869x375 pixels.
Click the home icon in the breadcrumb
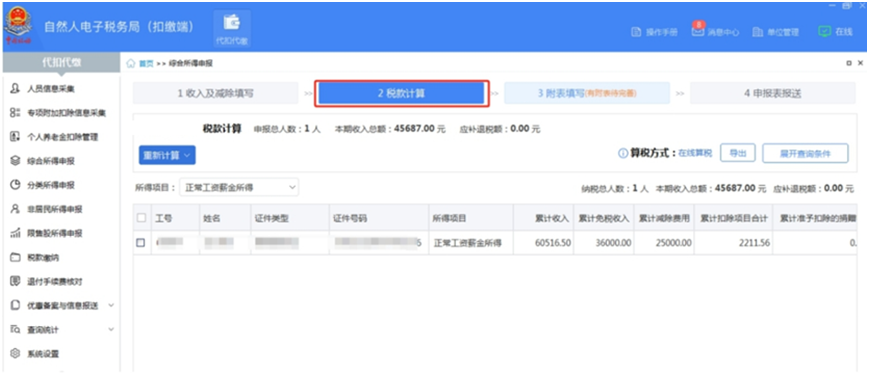point(131,64)
